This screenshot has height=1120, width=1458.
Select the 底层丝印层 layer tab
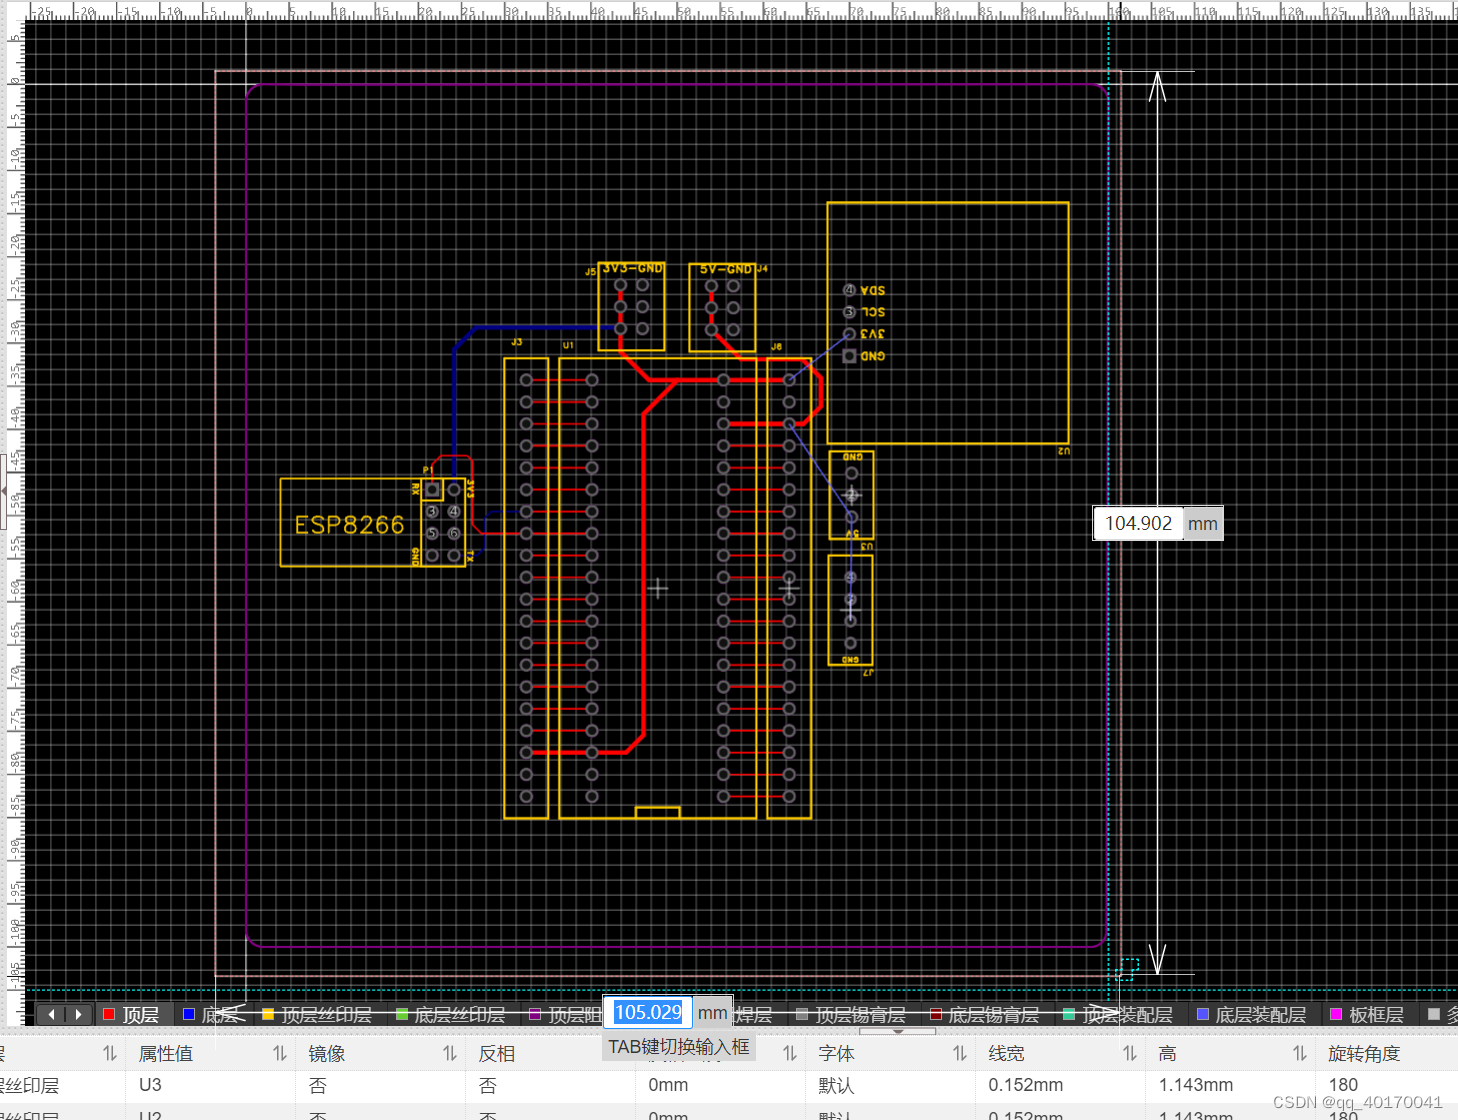[450, 1015]
